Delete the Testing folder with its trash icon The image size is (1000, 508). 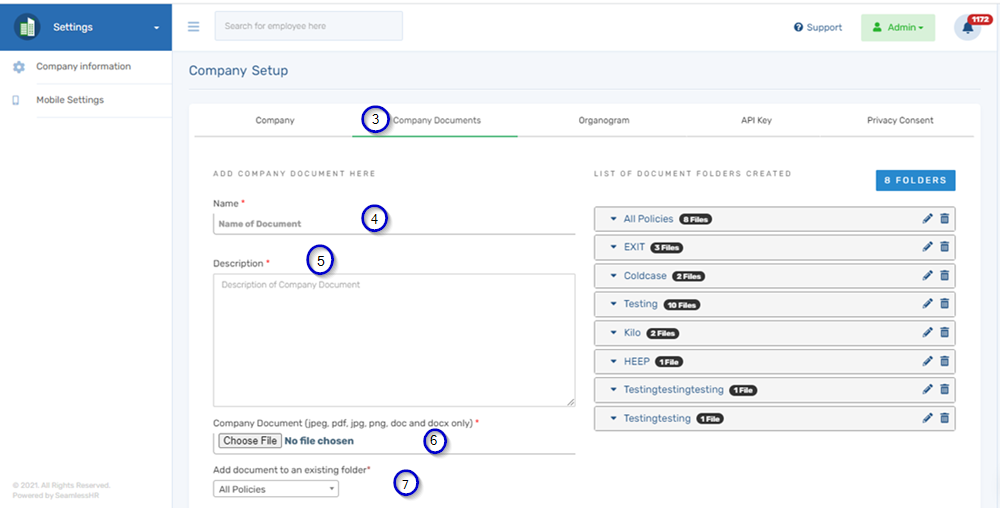click(x=945, y=304)
